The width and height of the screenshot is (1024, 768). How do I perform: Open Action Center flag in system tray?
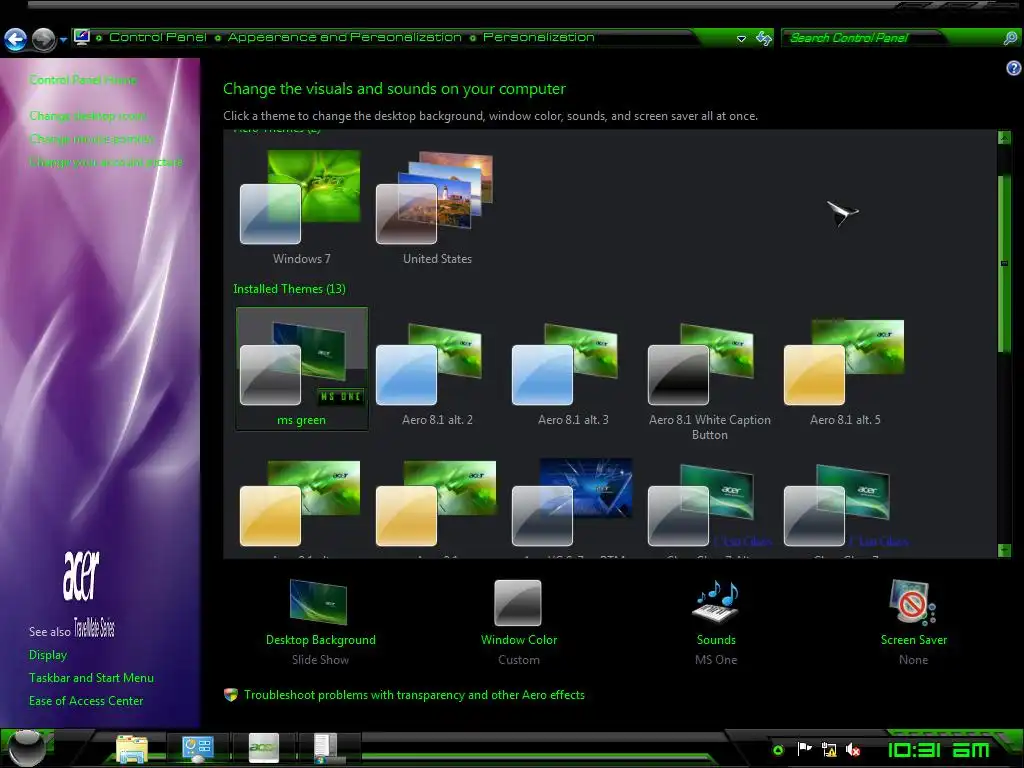coord(805,749)
